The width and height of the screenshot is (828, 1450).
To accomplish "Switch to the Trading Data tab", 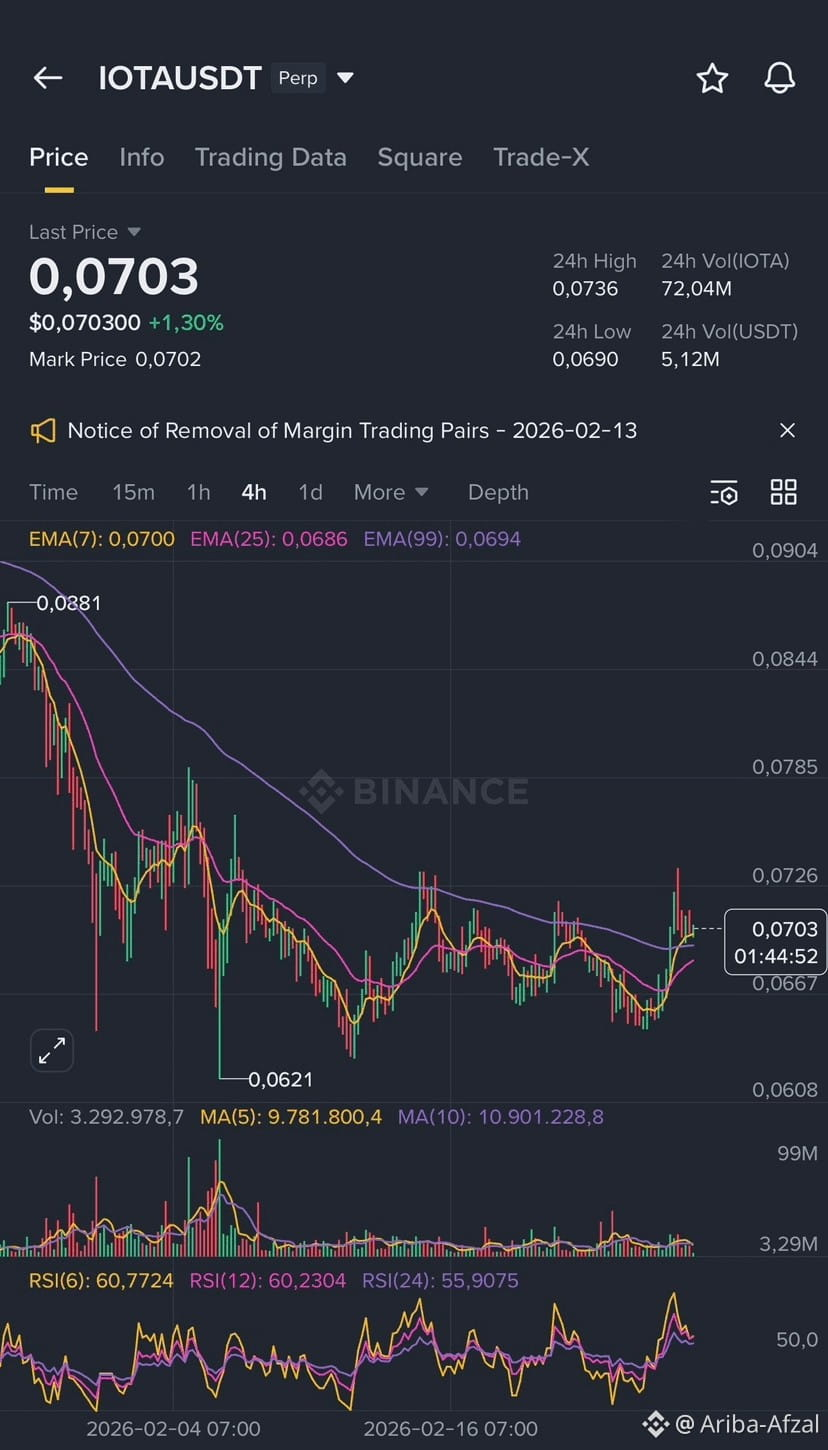I will click(x=270, y=157).
